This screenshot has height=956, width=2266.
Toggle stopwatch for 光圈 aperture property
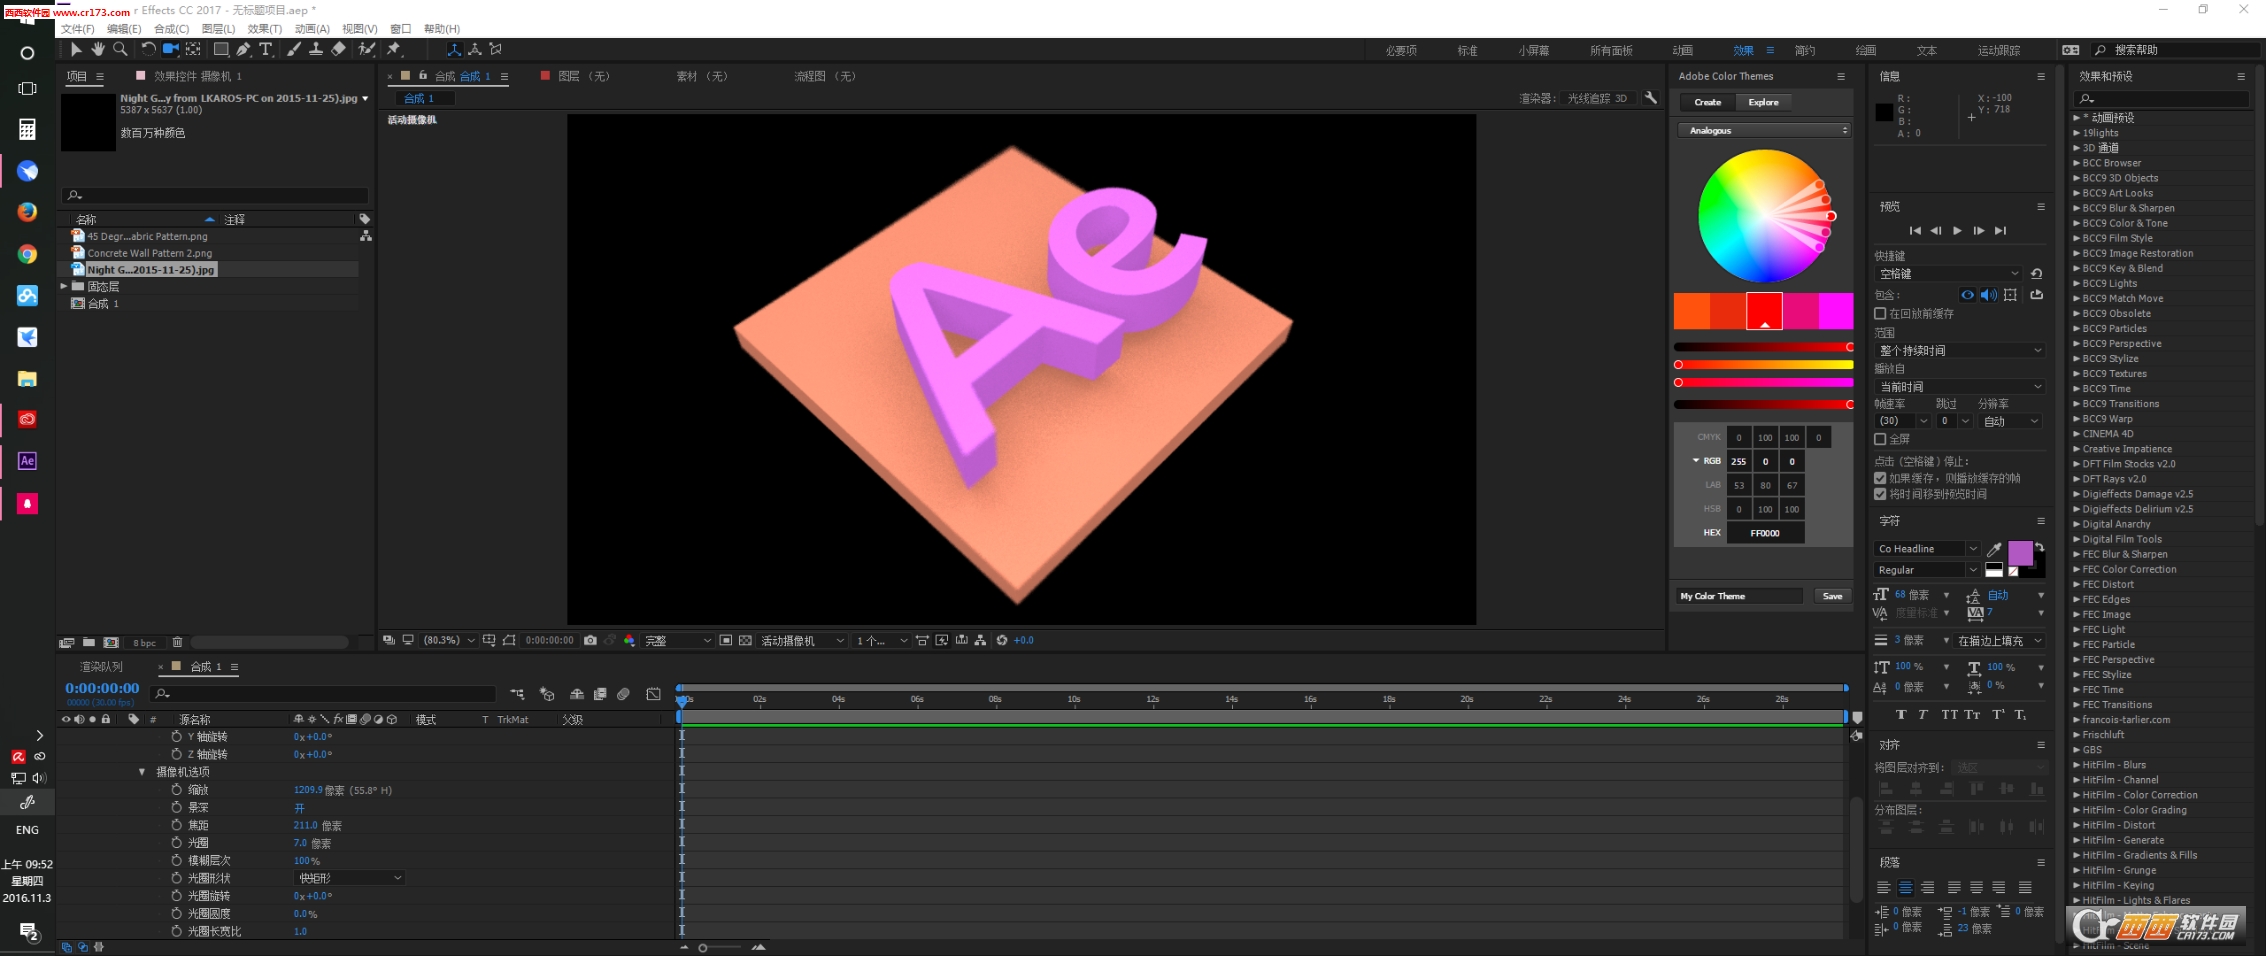[x=177, y=843]
